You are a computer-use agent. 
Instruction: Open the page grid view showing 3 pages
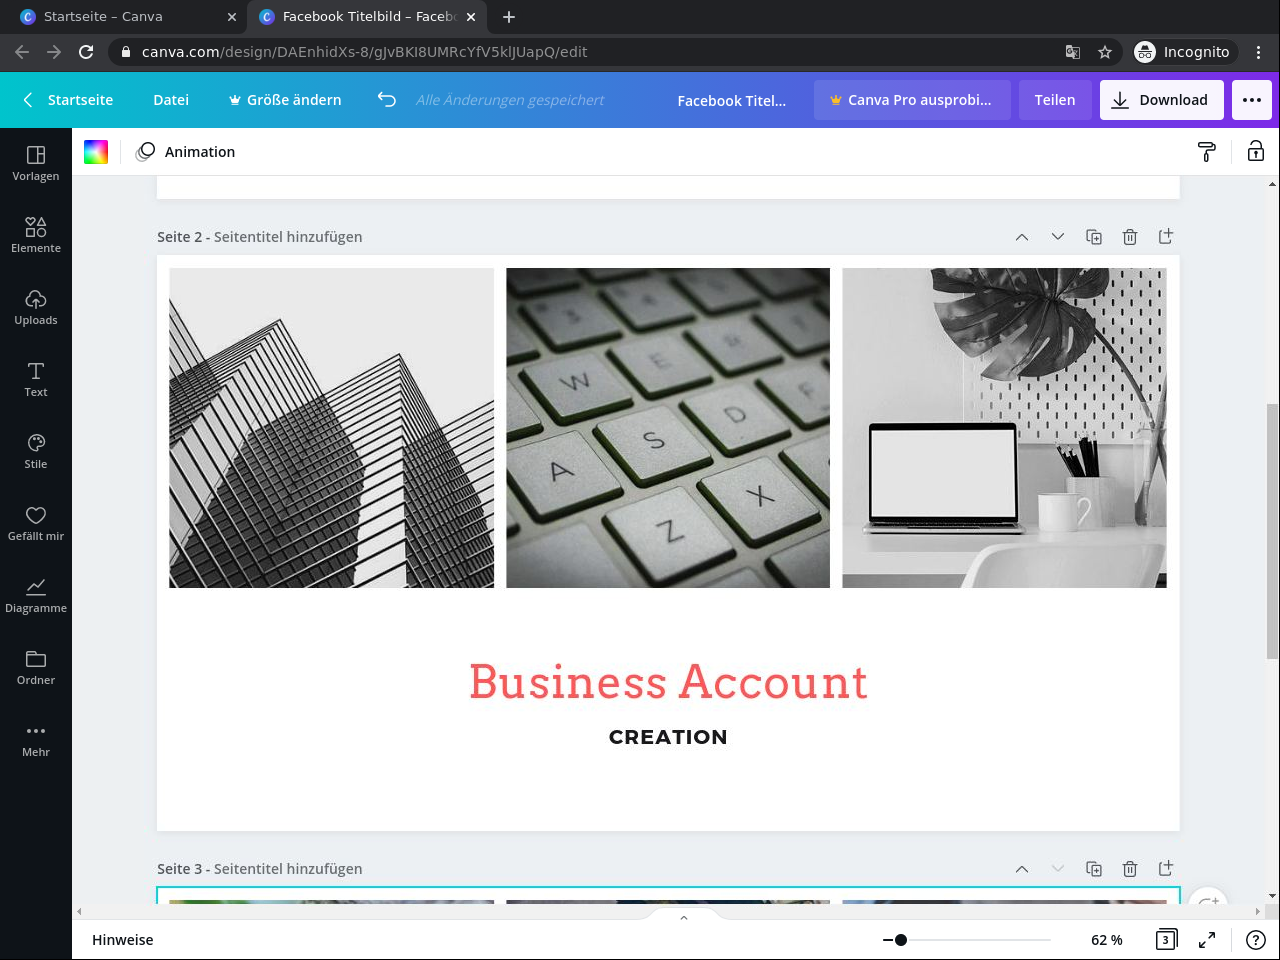1166,940
